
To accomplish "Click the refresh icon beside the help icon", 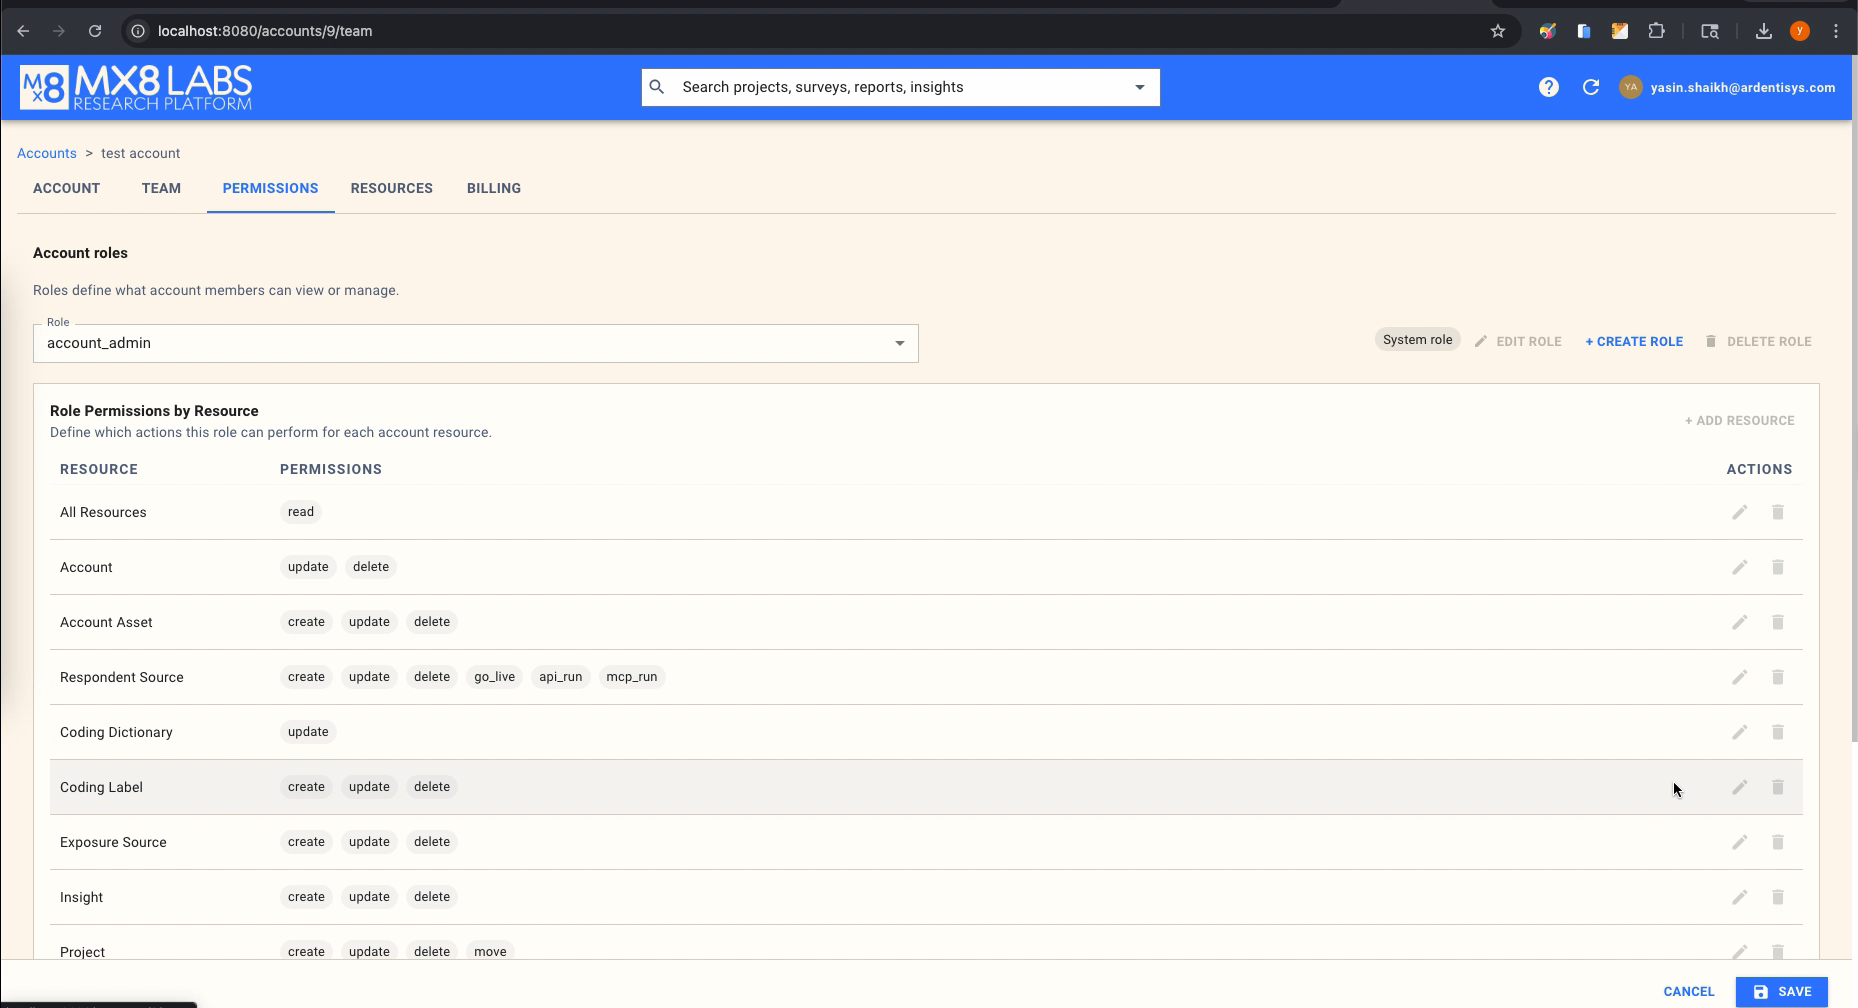I will [x=1590, y=87].
